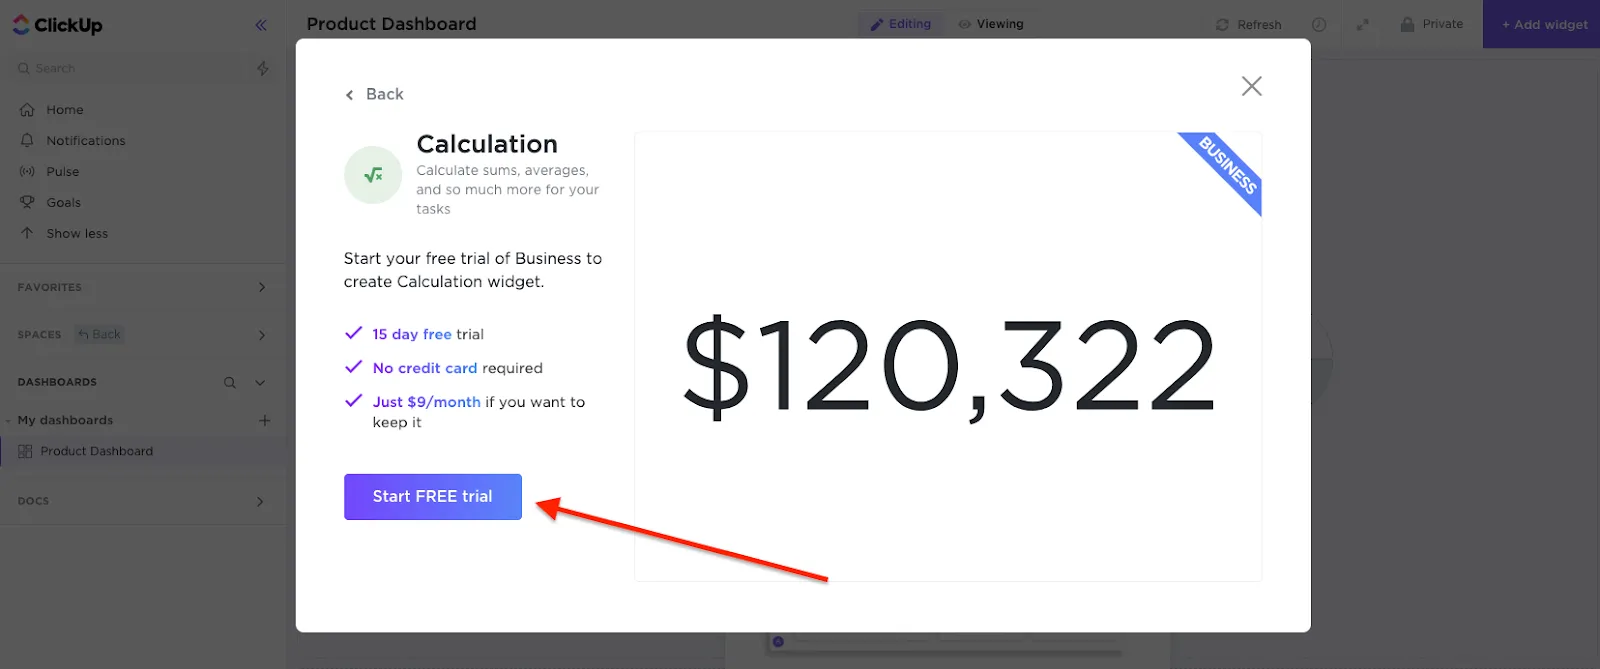Open Notifications in the sidebar
Image resolution: width=1600 pixels, height=669 pixels.
[85, 141]
